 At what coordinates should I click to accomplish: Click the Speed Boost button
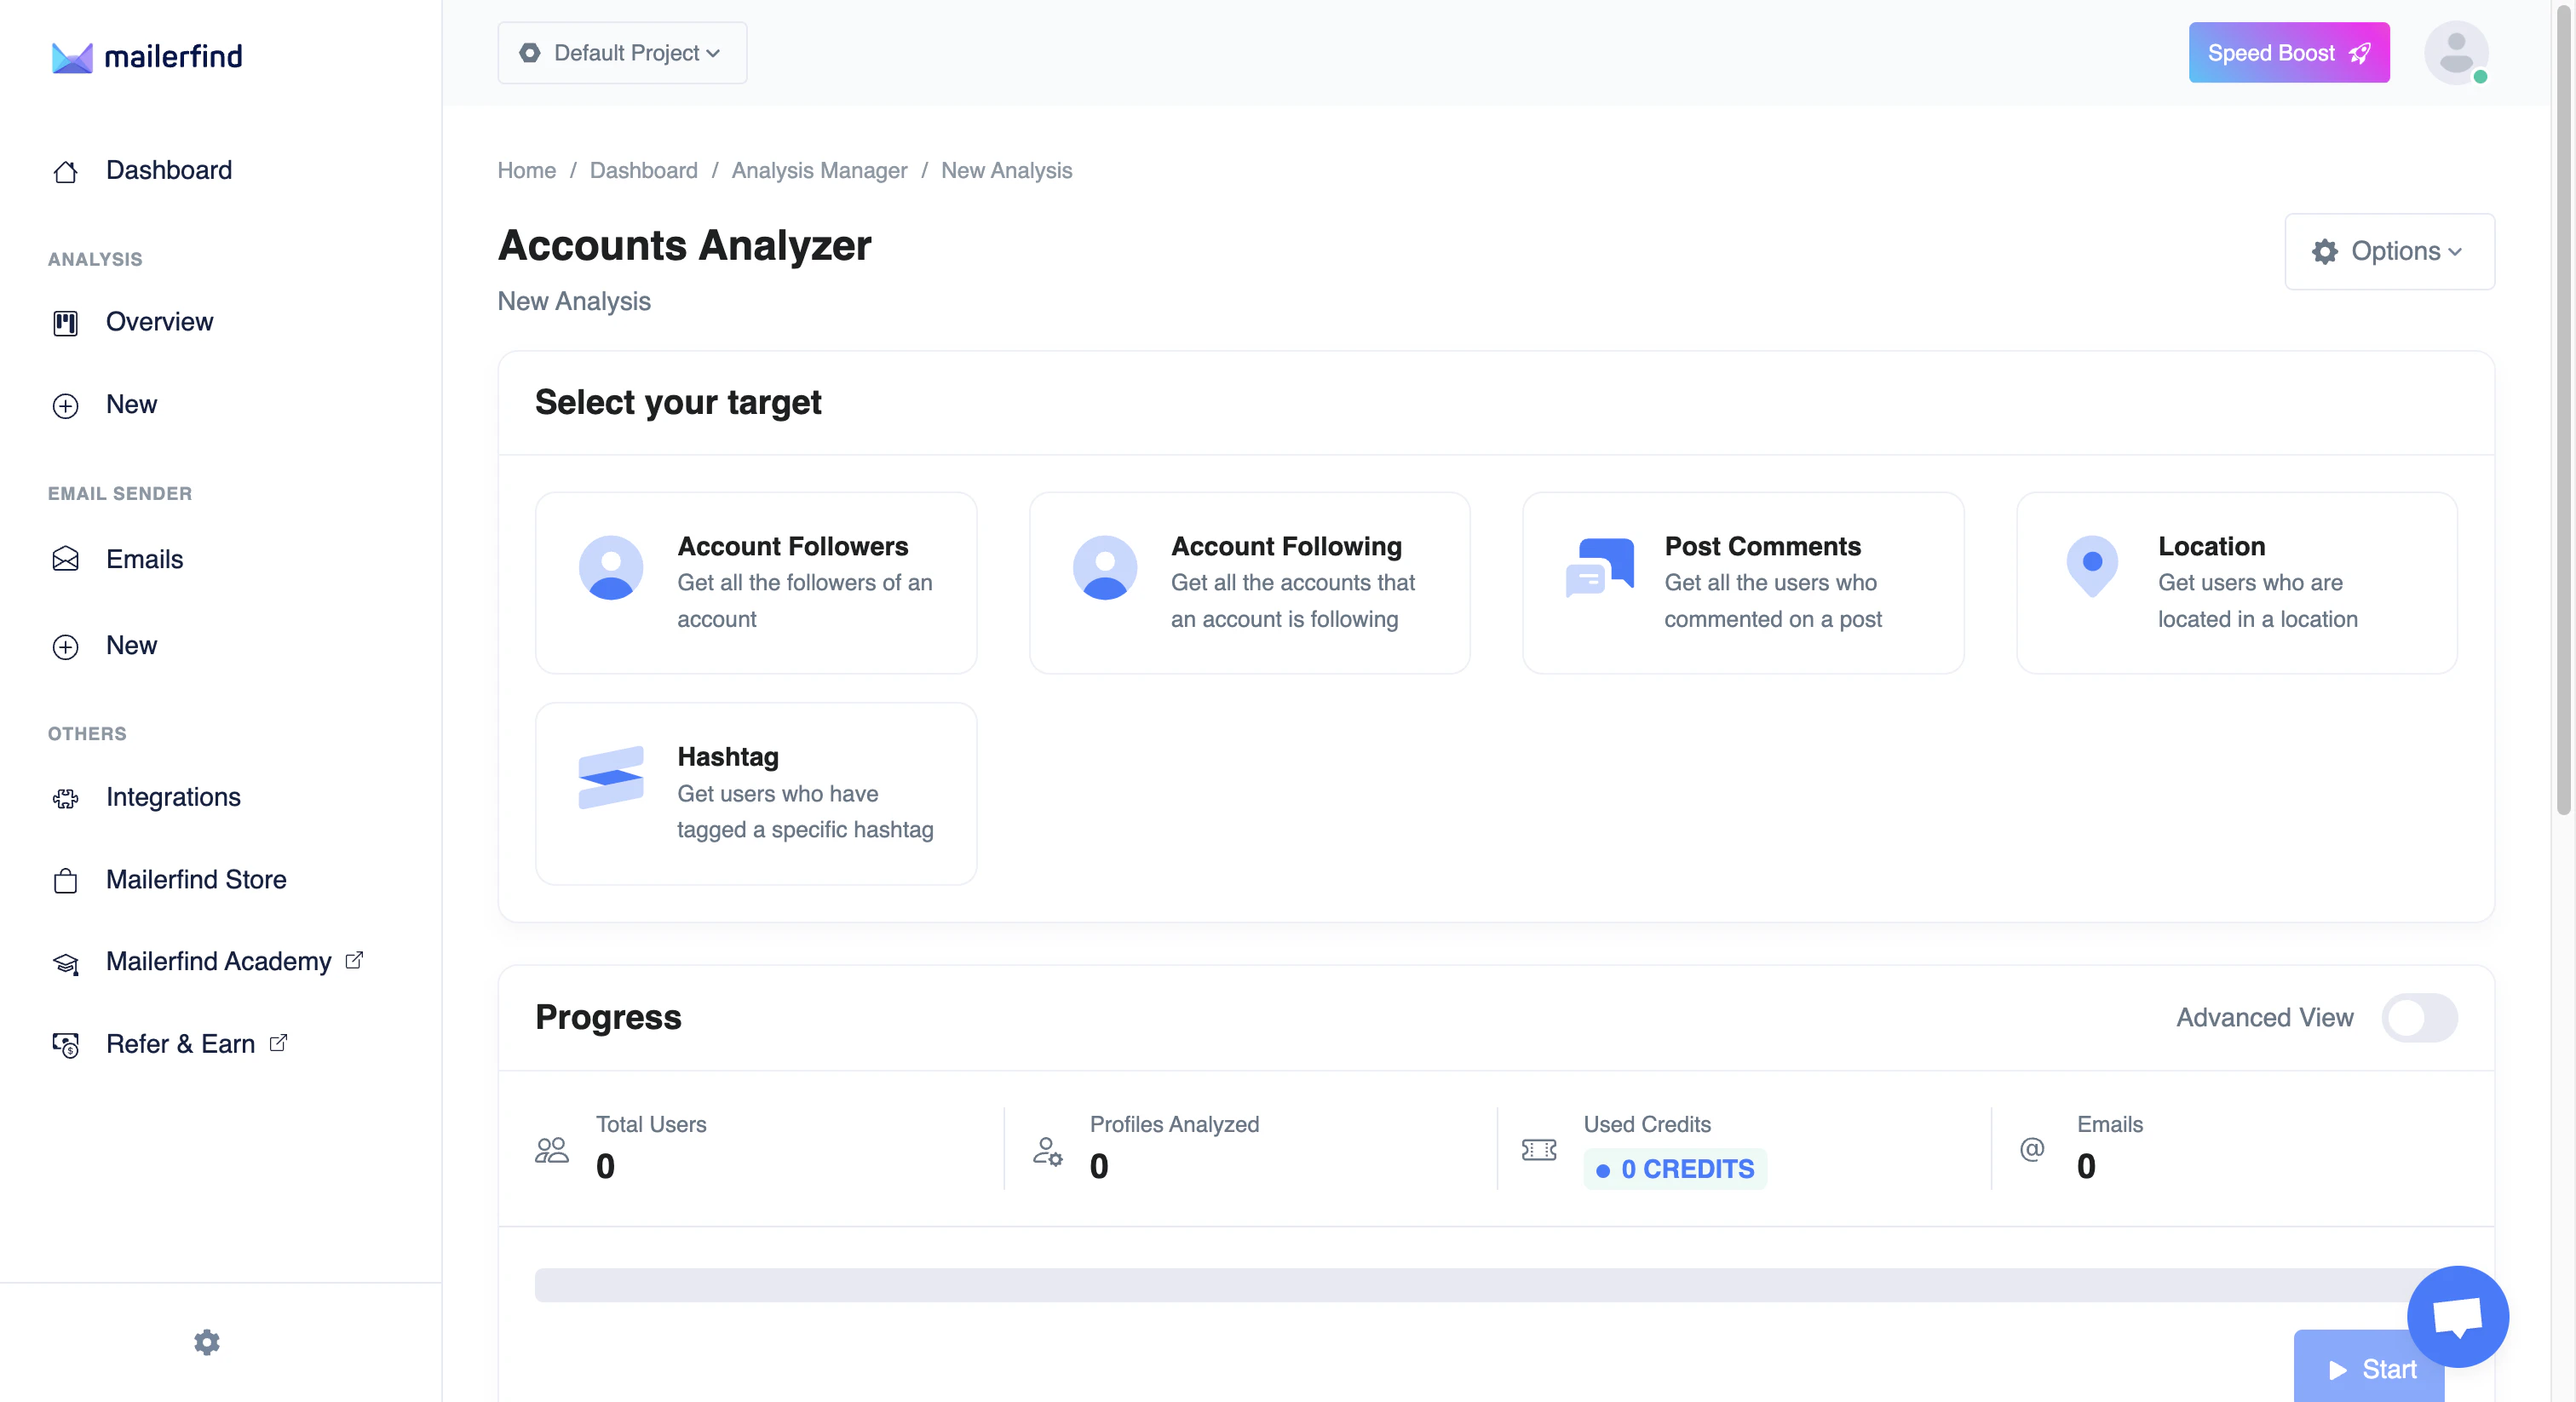(2288, 52)
